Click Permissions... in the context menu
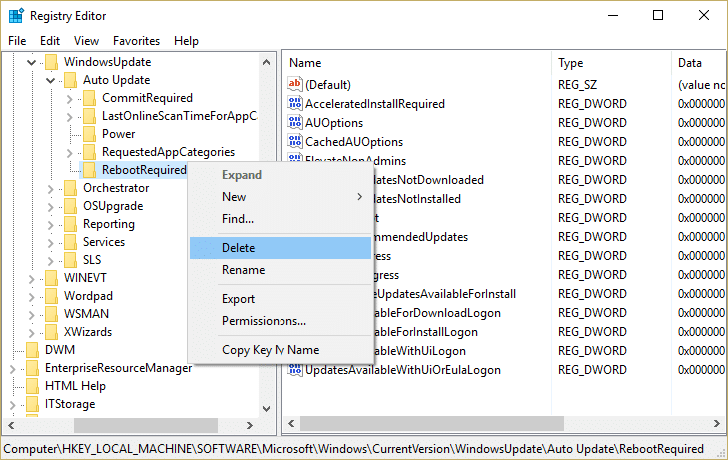 pos(264,321)
